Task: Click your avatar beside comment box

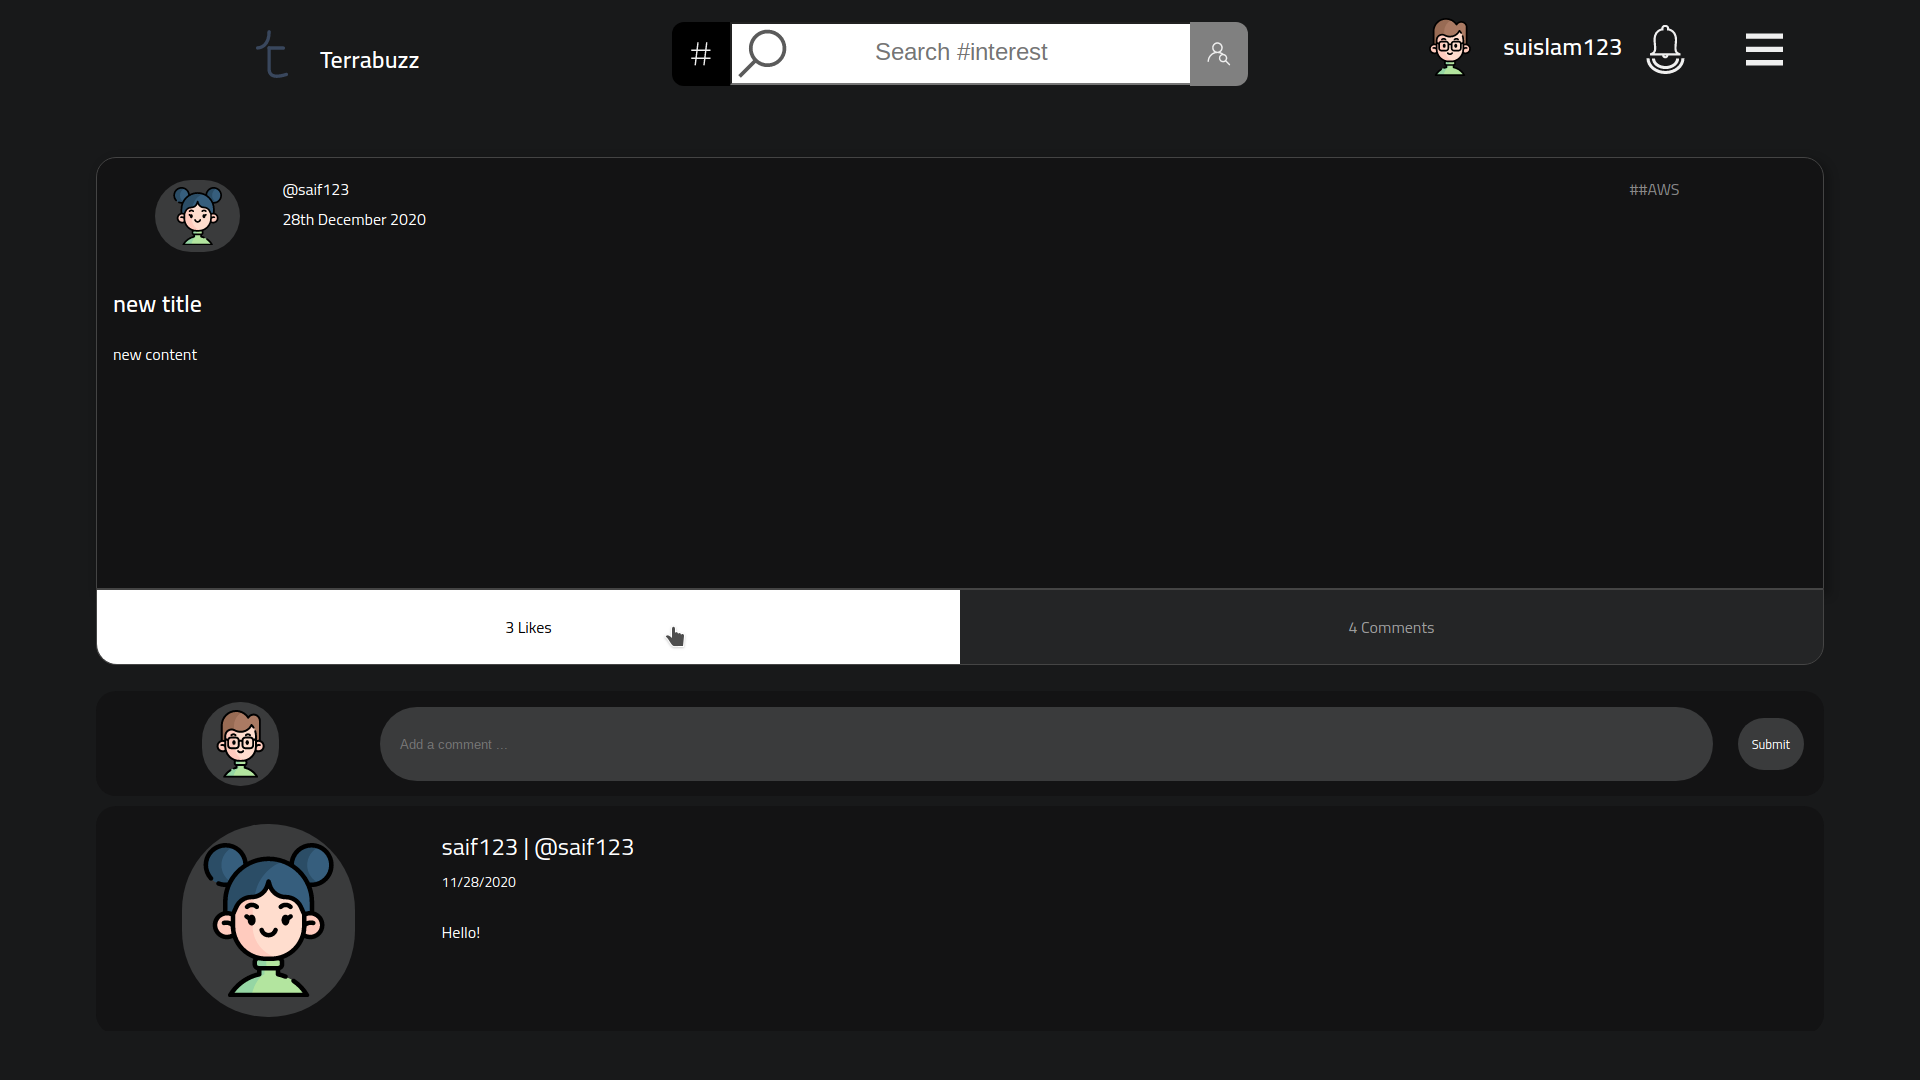Action: pos(240,744)
